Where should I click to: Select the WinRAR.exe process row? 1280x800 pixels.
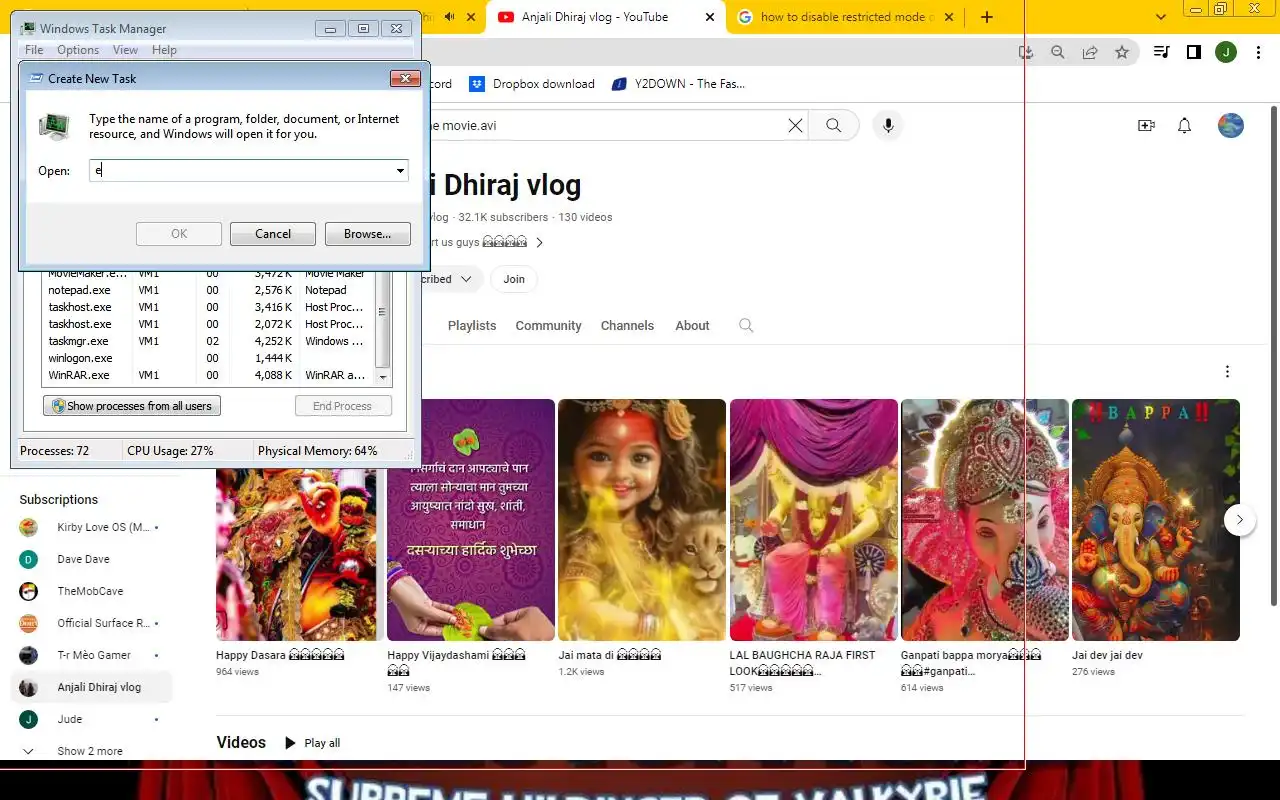[208, 375]
